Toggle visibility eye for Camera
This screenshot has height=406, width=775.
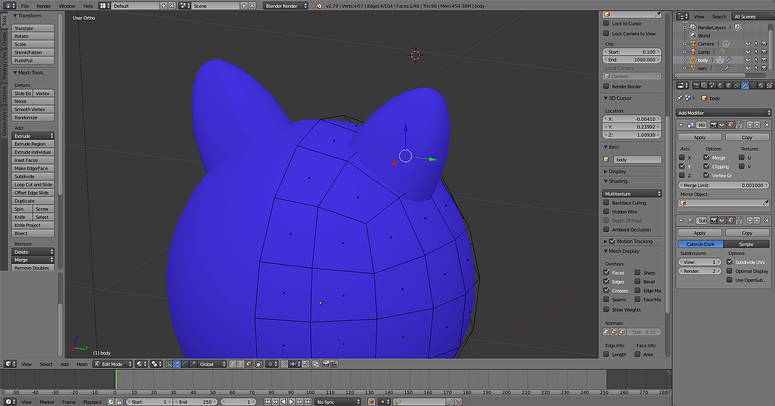[x=748, y=44]
